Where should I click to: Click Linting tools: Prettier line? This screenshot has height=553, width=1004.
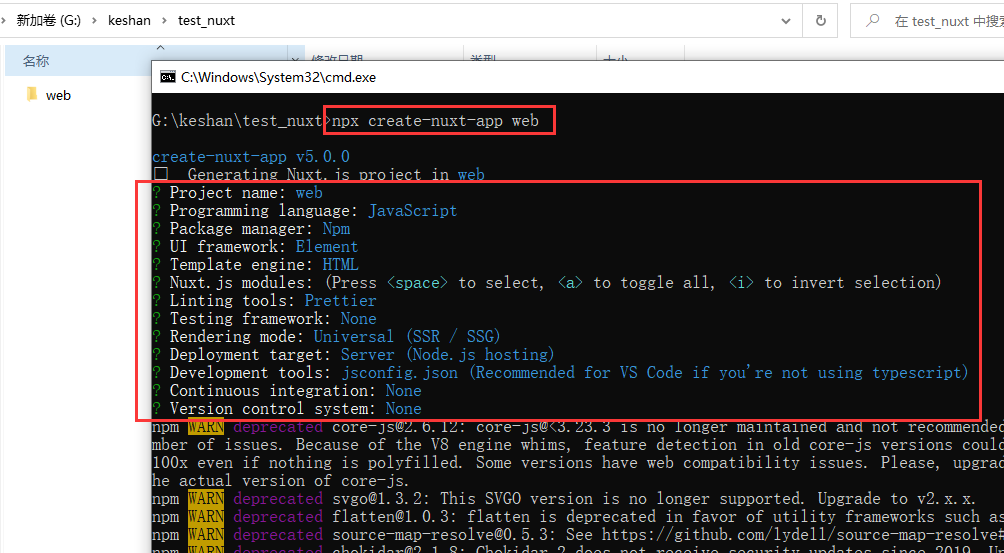(264, 300)
